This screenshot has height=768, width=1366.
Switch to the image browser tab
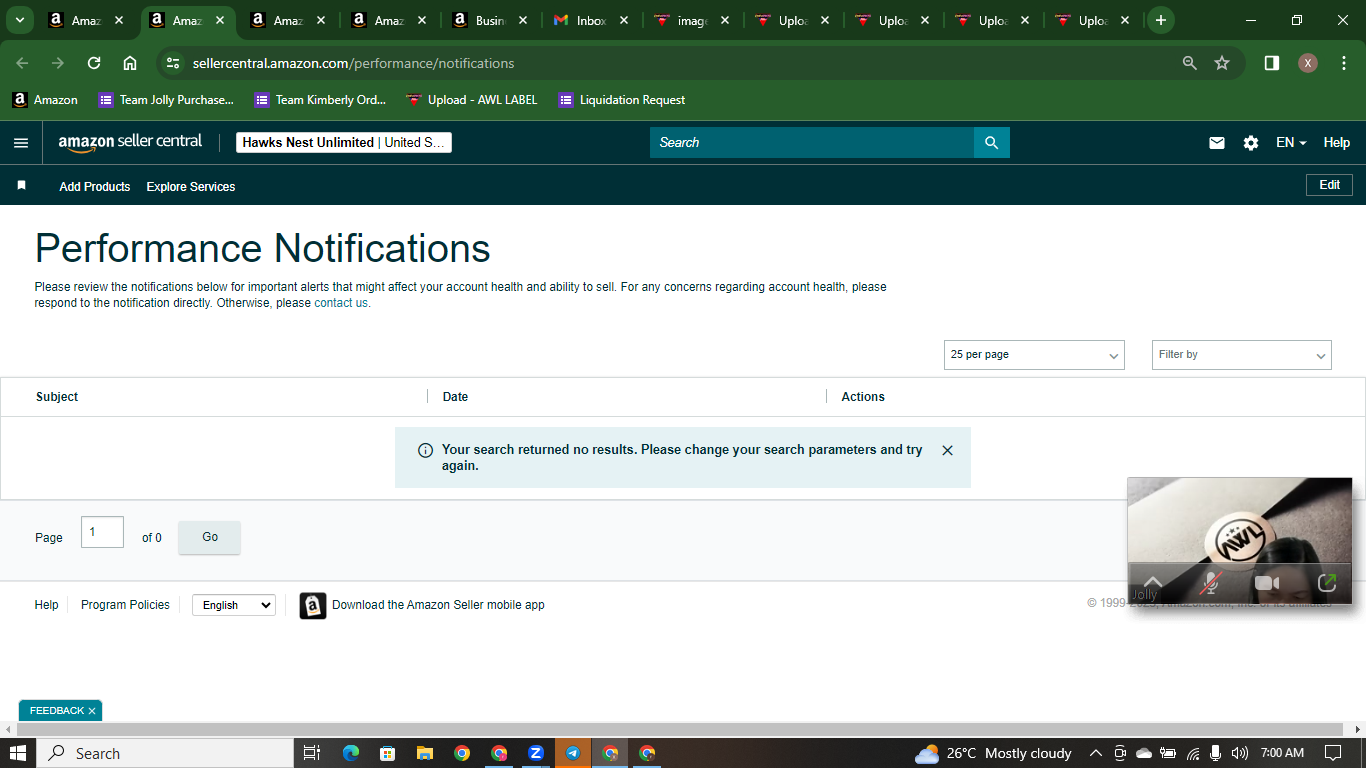click(691, 20)
